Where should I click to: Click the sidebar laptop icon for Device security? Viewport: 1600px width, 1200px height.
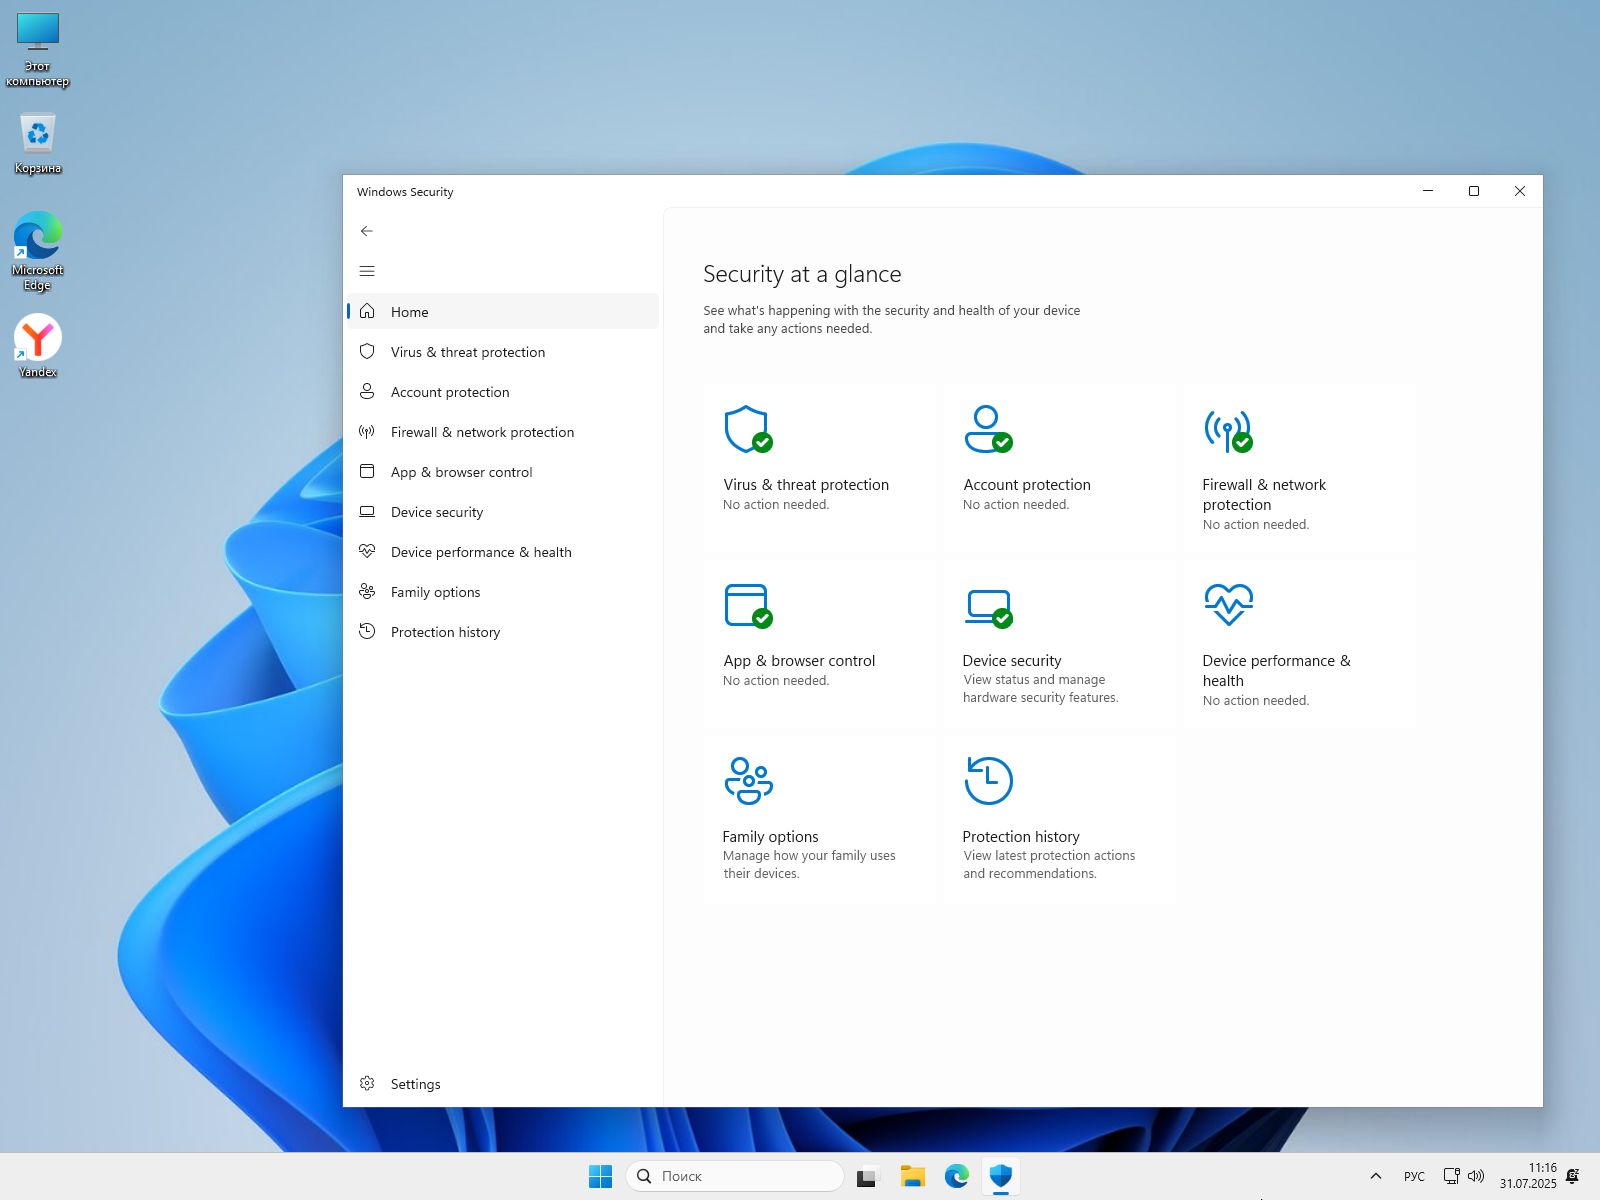tap(367, 511)
